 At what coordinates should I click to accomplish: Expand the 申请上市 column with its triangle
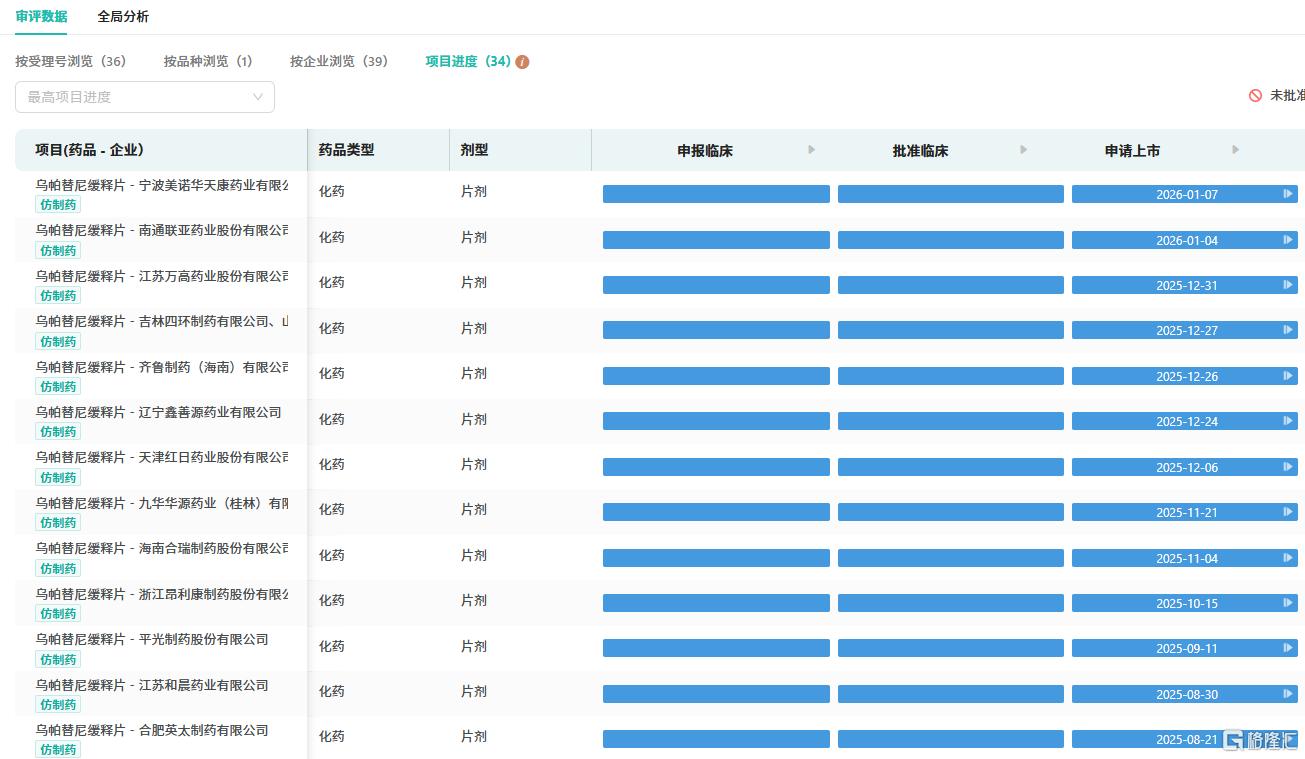(x=1235, y=150)
